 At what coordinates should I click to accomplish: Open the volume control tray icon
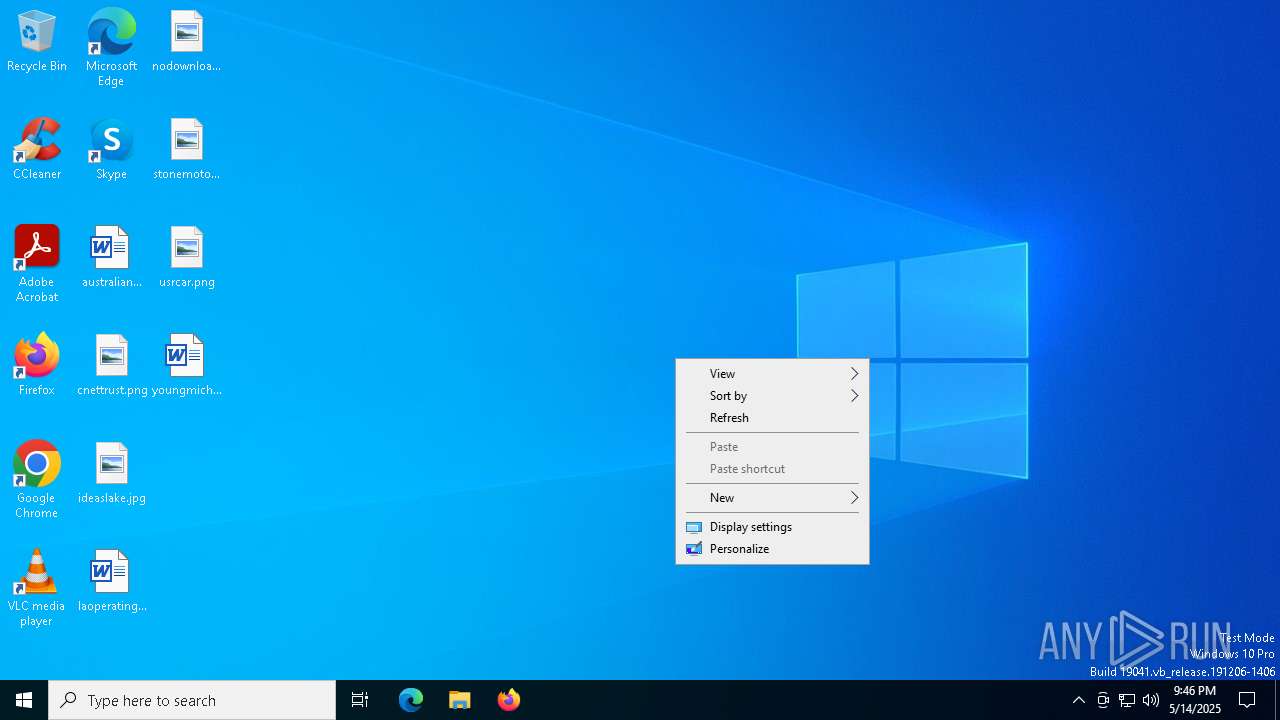[x=1151, y=700]
